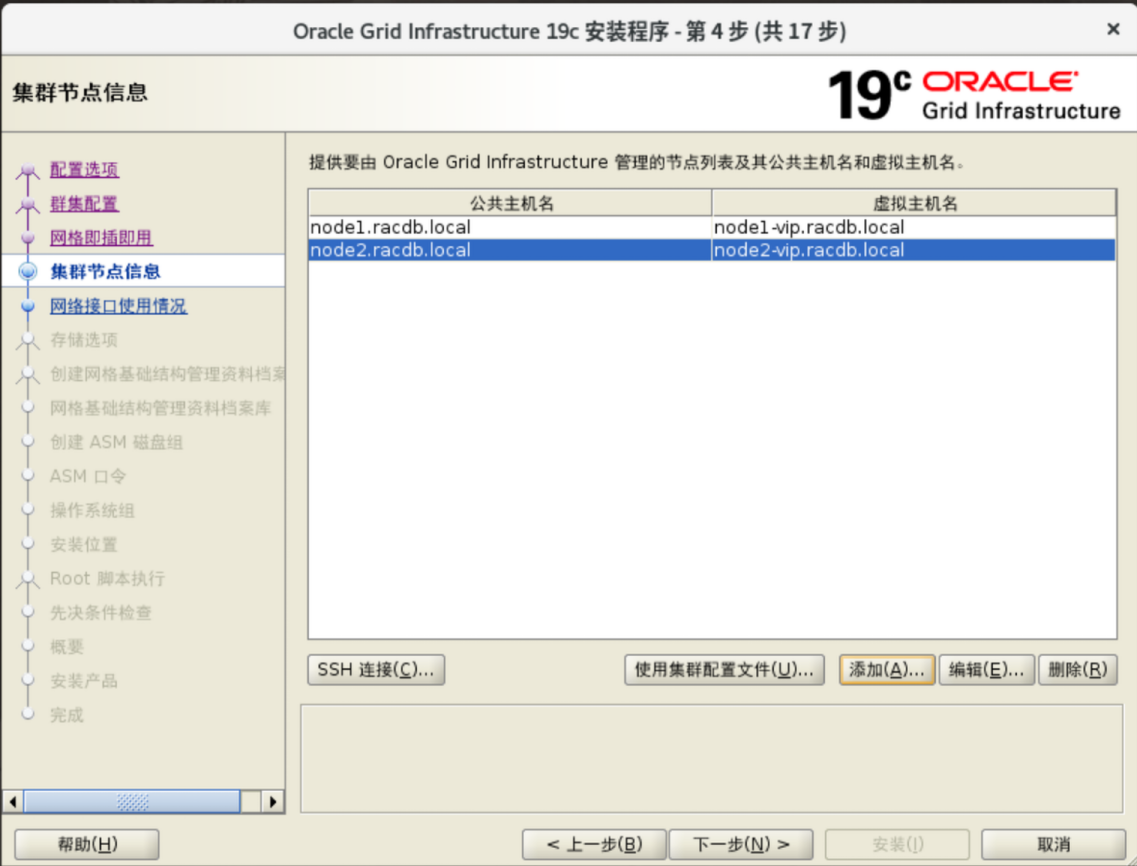Go back with 上一步 button
Image resolution: width=1137 pixels, height=866 pixels.
(x=594, y=845)
